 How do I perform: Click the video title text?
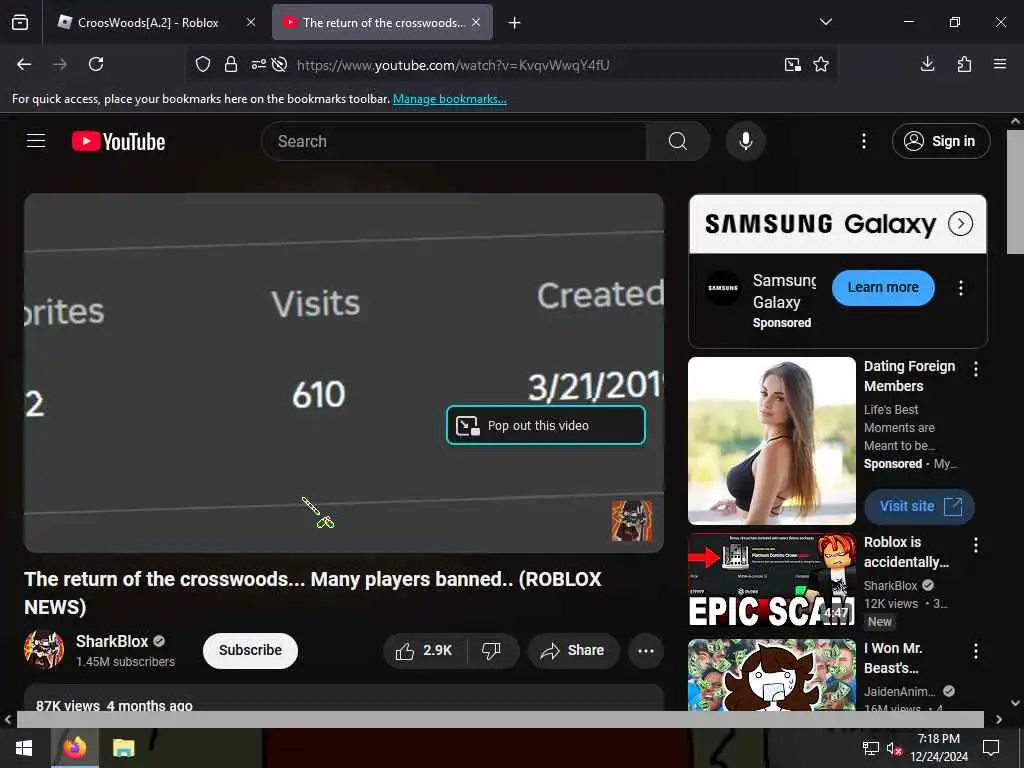point(313,592)
